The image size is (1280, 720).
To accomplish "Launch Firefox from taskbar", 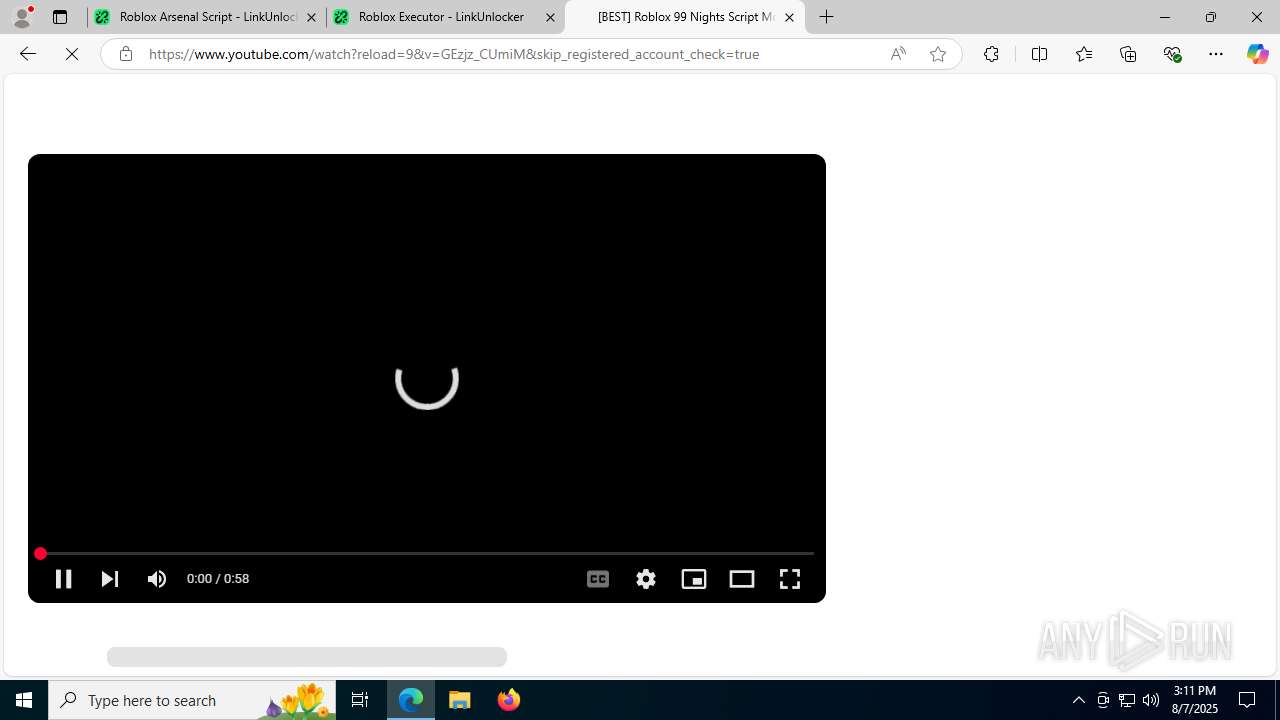I will coord(509,700).
